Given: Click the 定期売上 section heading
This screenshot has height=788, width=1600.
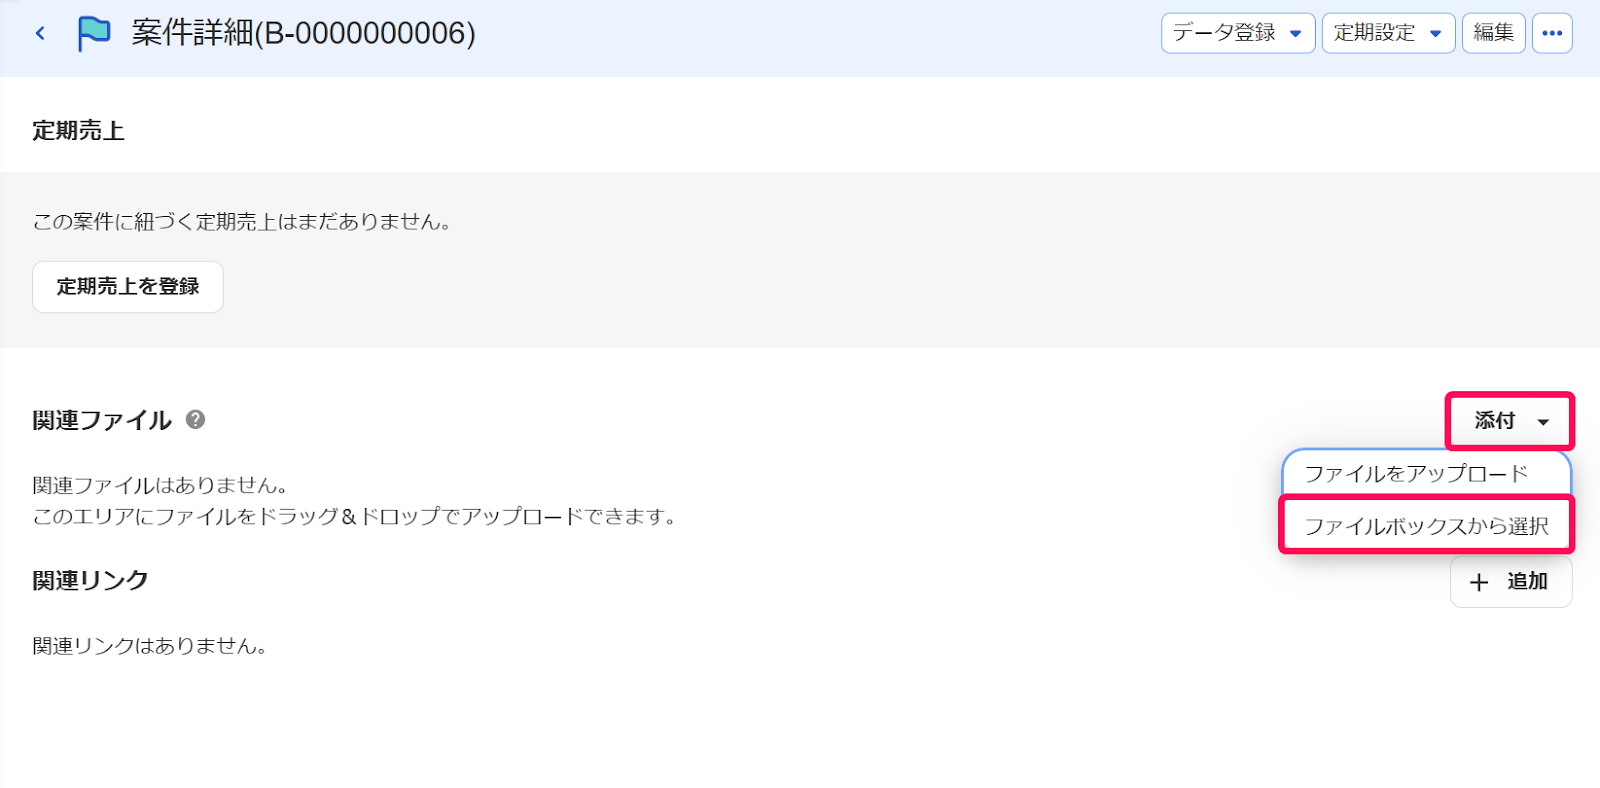Looking at the screenshot, I should 78,131.
